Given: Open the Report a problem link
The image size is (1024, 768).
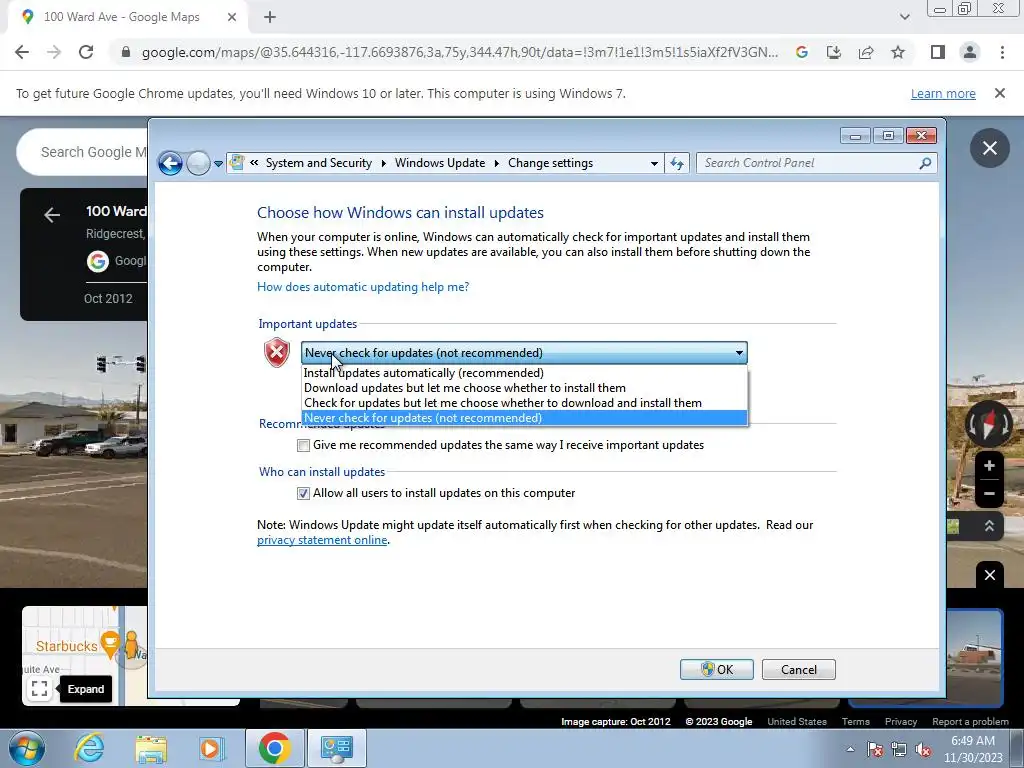Looking at the screenshot, I should [x=970, y=722].
